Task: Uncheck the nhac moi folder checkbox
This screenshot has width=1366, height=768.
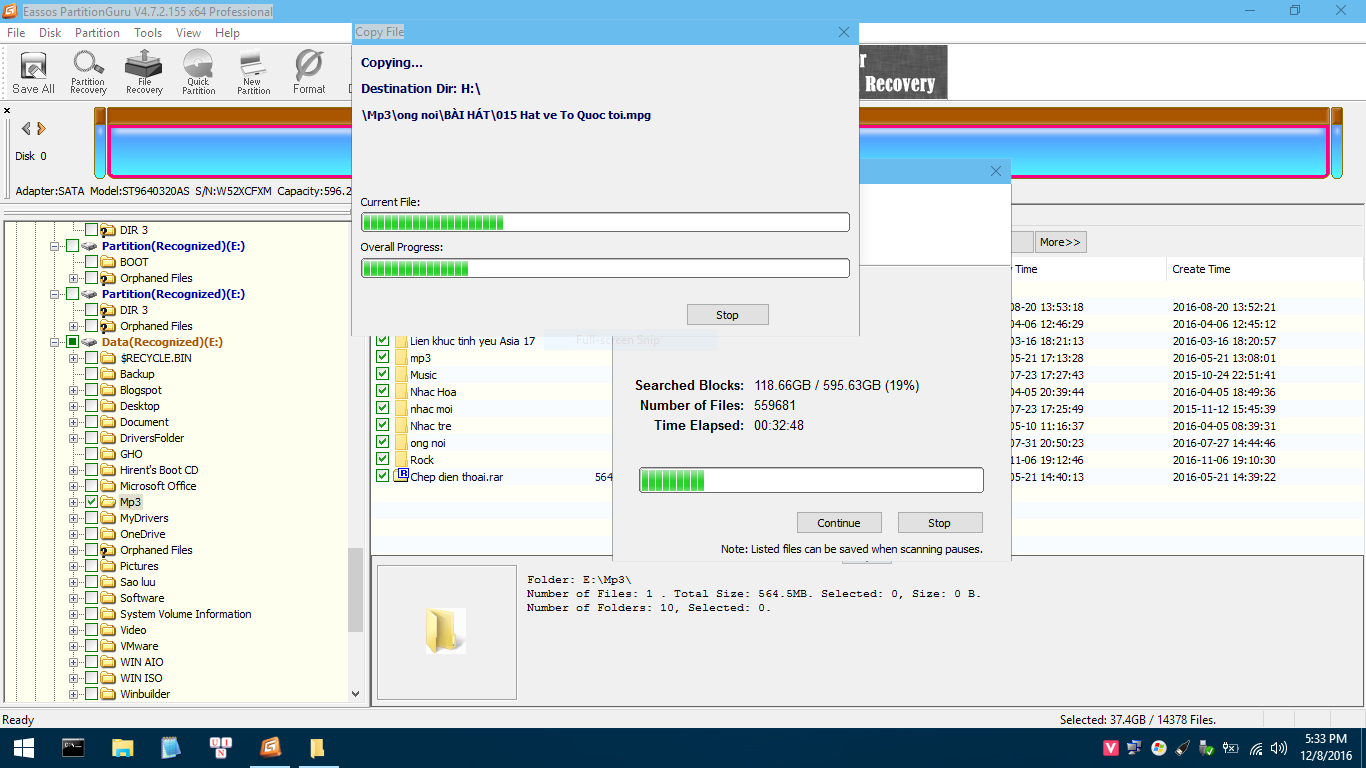Action: (x=382, y=408)
